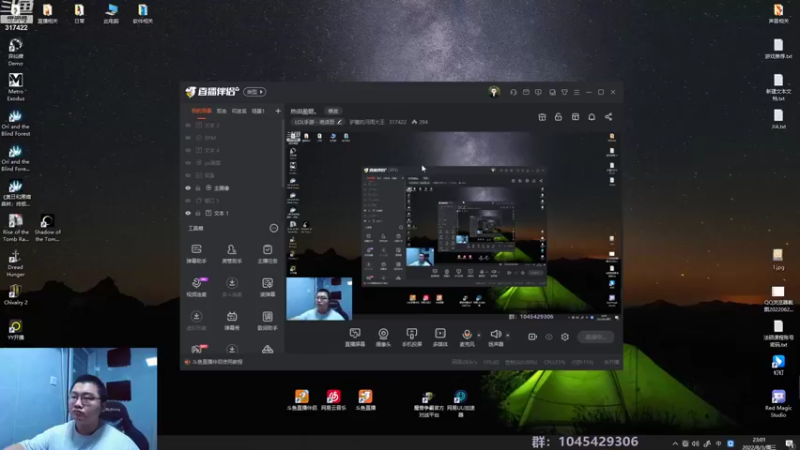Toggle visibility of pk画面 layer
Image resolution: width=800 pixels, height=450 pixels.
click(188, 163)
